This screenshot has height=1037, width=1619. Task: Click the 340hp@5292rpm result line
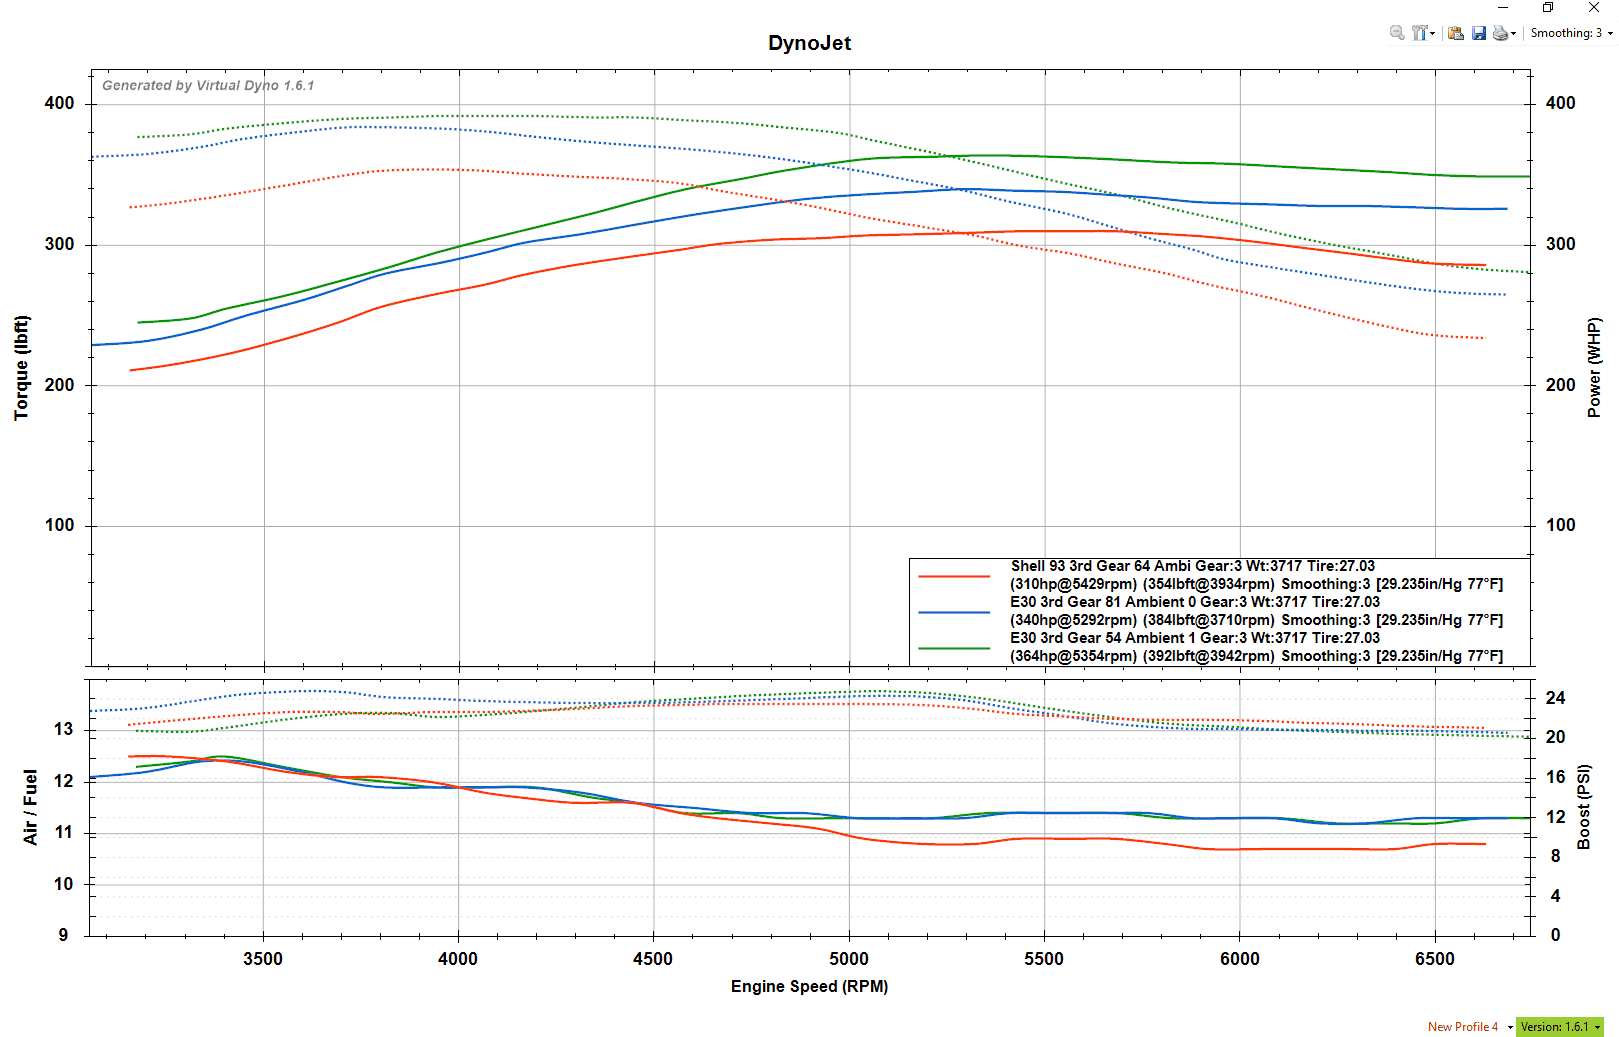coord(1256,620)
